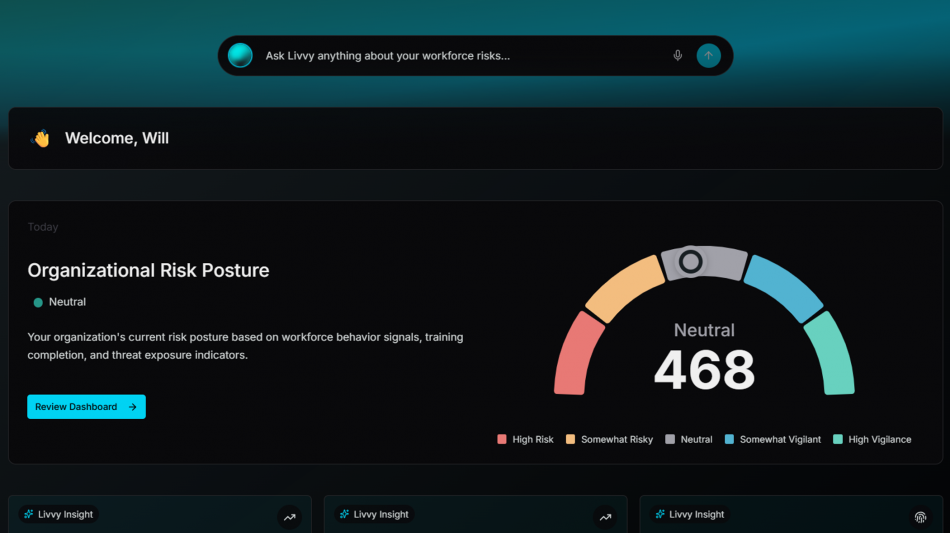Type in the Ask Livvy search field
Screen dimensions: 950x533
point(460,56)
